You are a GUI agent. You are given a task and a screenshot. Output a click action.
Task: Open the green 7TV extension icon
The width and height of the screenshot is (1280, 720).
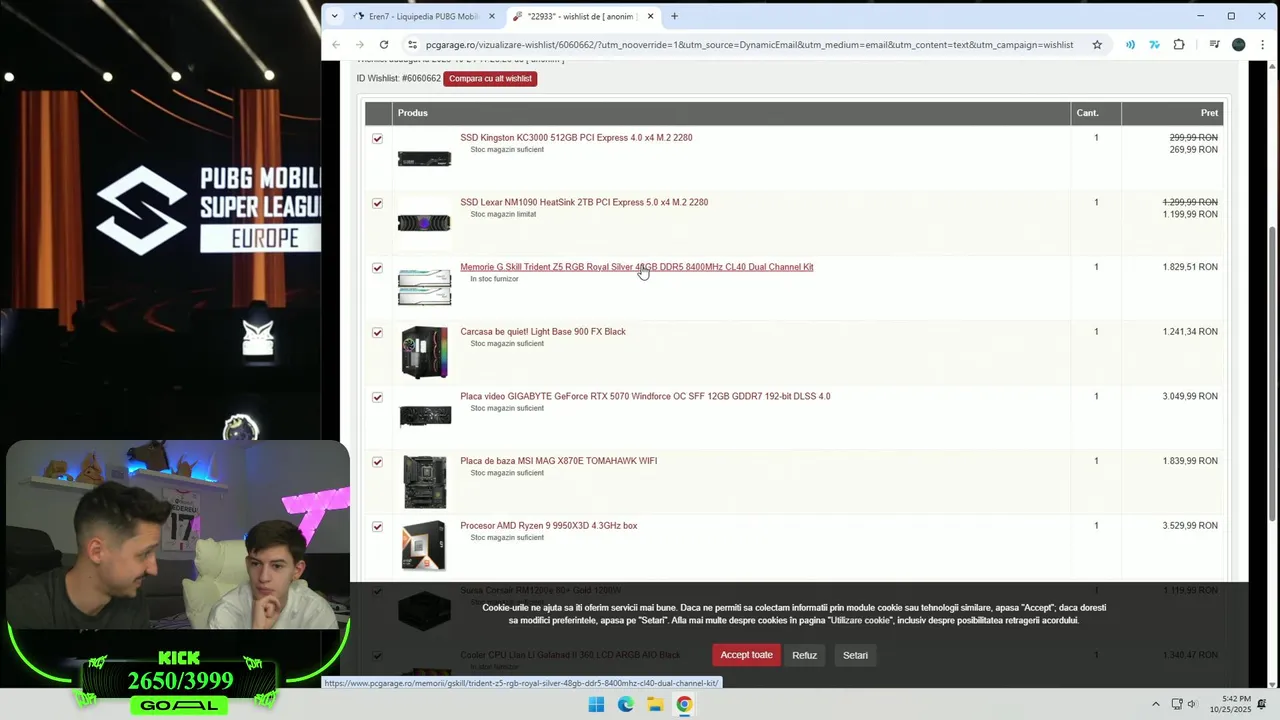point(1154,45)
